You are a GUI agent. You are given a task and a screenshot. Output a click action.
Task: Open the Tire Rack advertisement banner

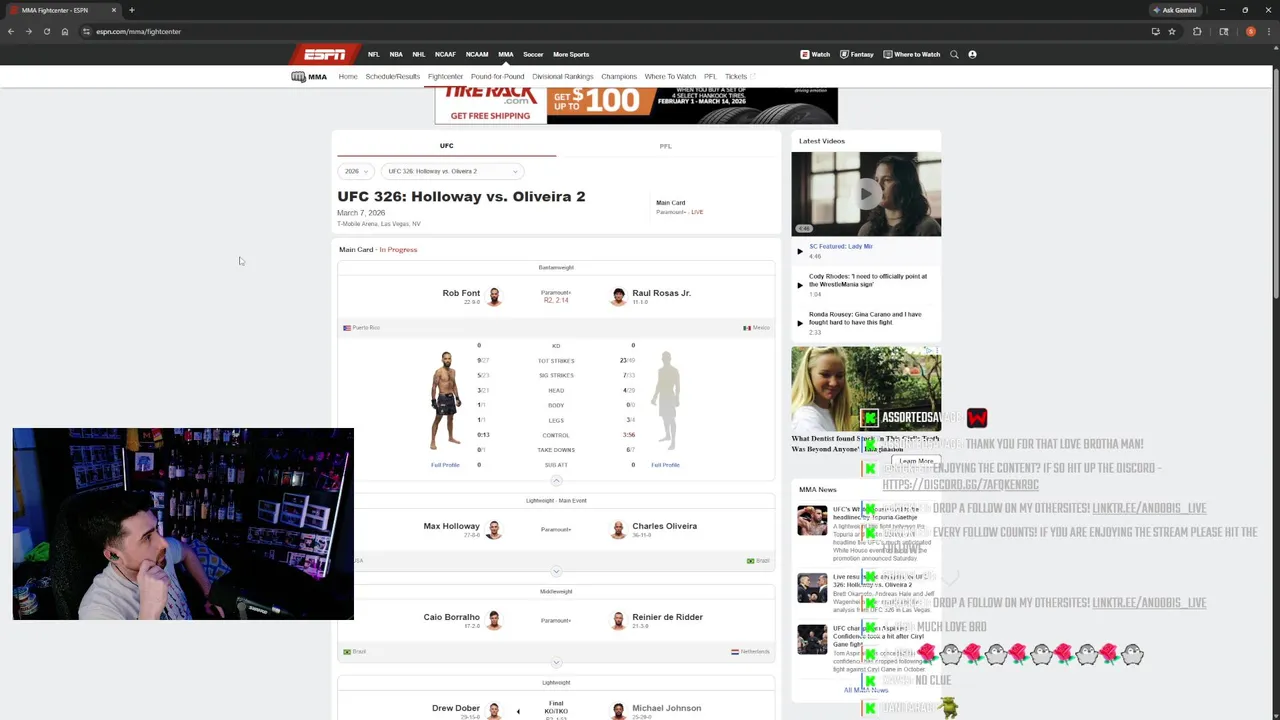[x=636, y=105]
